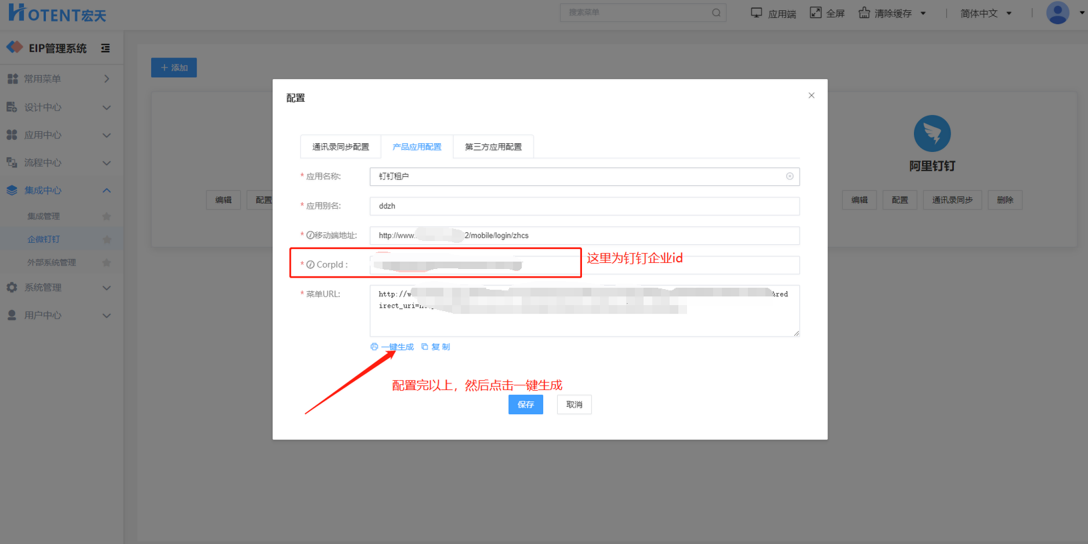Expand the 设计中心 menu
1088x544 pixels.
pyautogui.click(x=62, y=108)
